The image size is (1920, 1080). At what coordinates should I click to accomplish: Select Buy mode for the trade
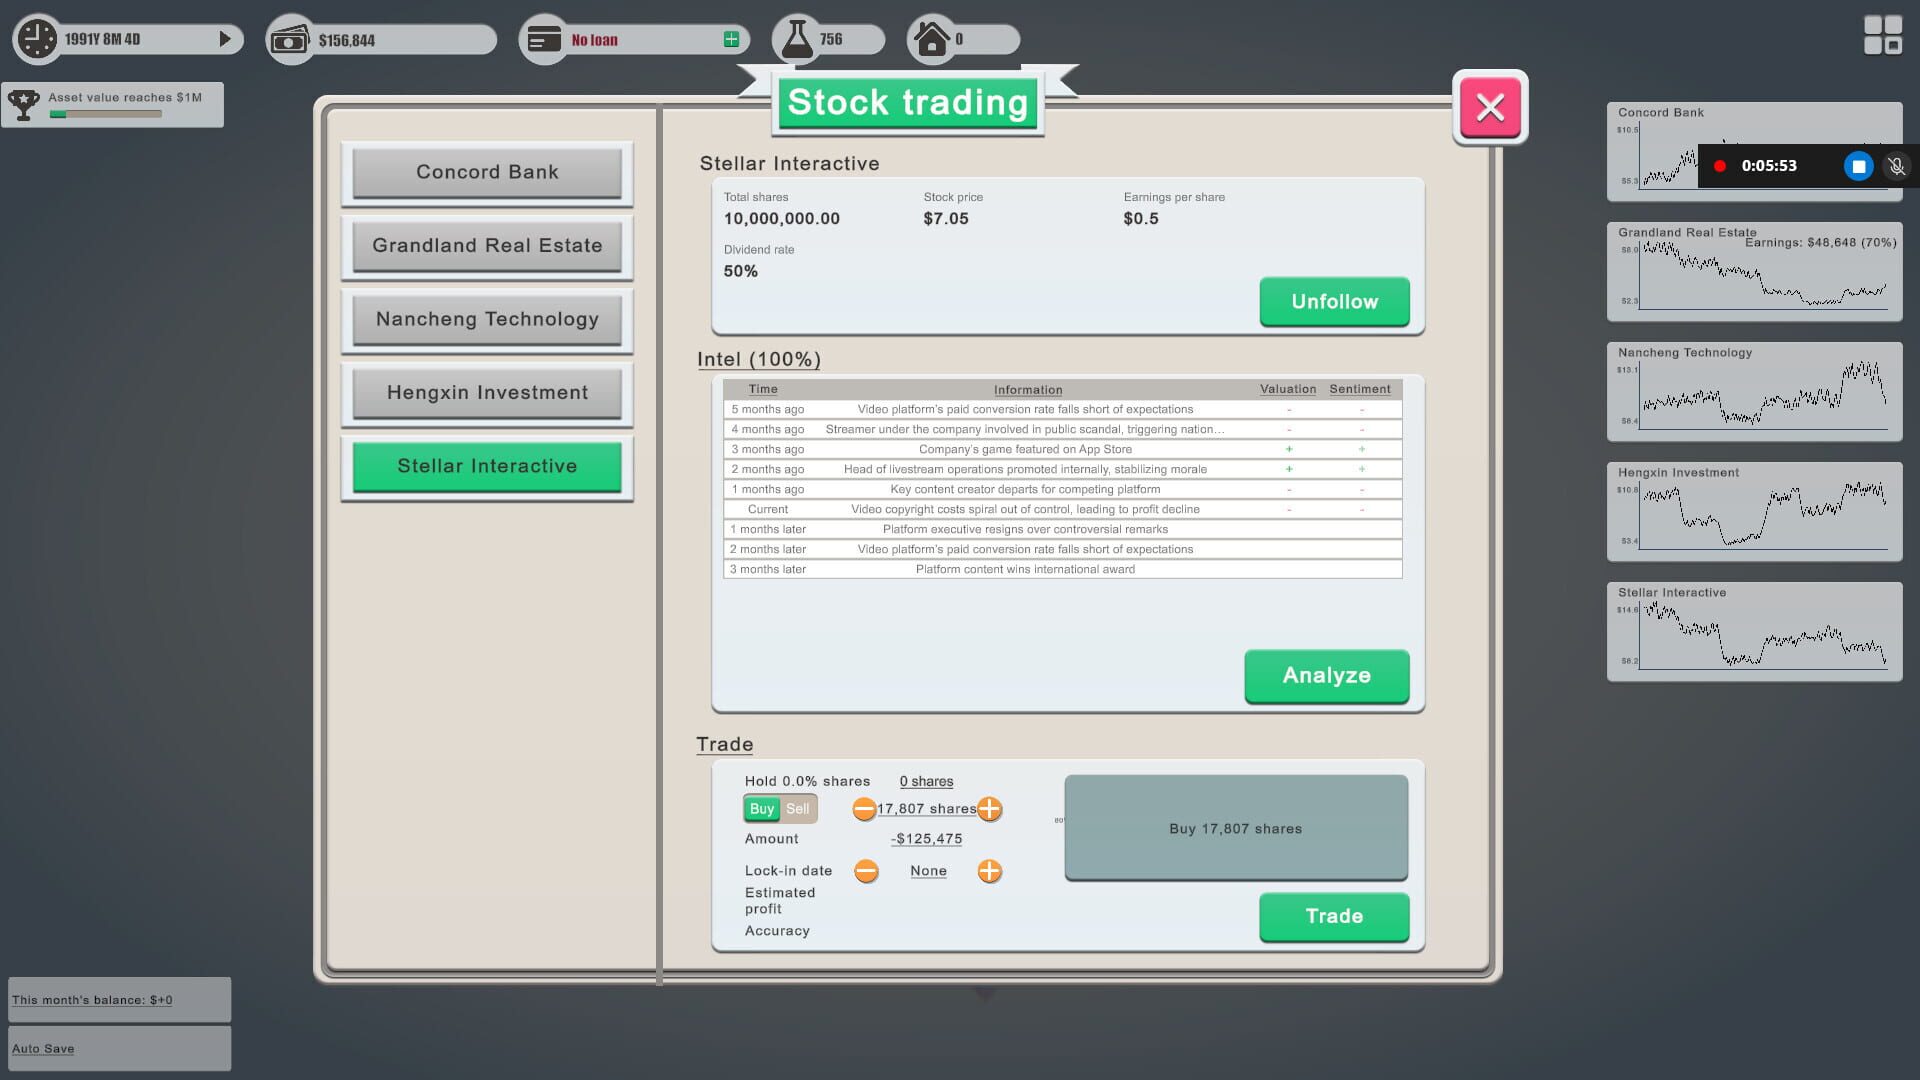point(762,809)
